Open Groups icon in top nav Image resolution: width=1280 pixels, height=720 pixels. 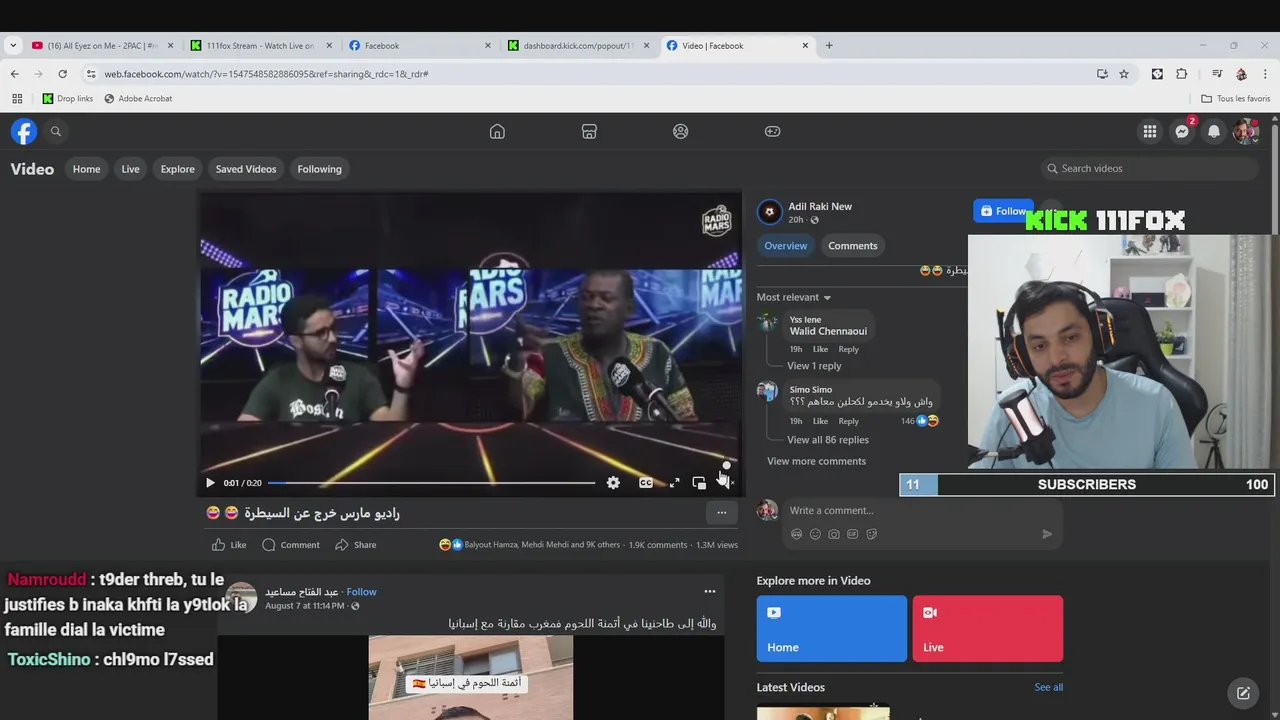pos(681,131)
